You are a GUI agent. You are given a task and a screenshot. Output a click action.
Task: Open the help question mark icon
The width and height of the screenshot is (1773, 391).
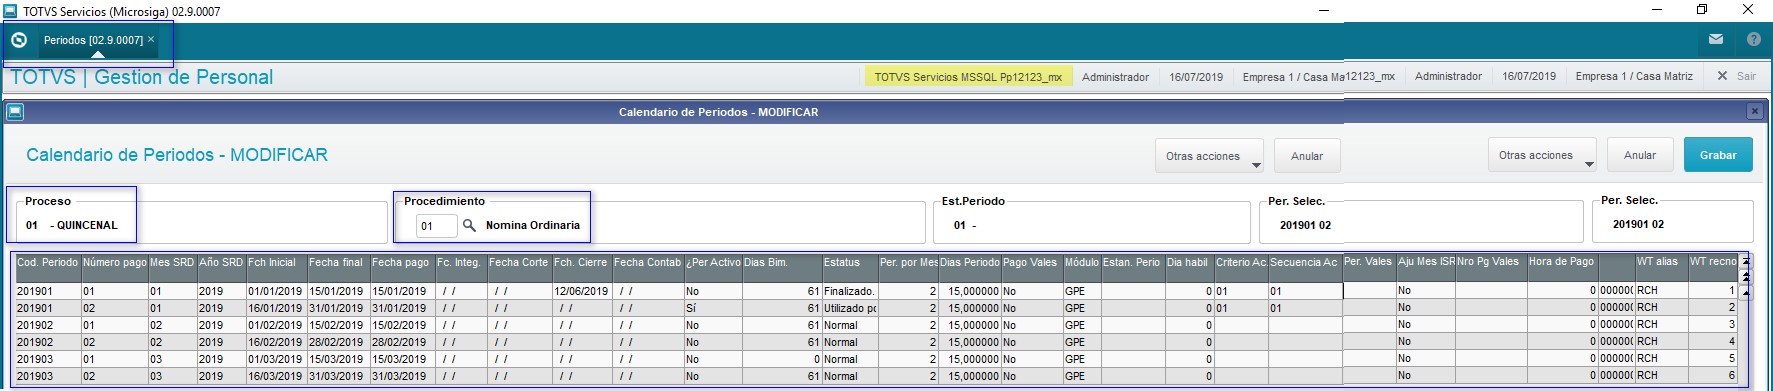[1753, 40]
